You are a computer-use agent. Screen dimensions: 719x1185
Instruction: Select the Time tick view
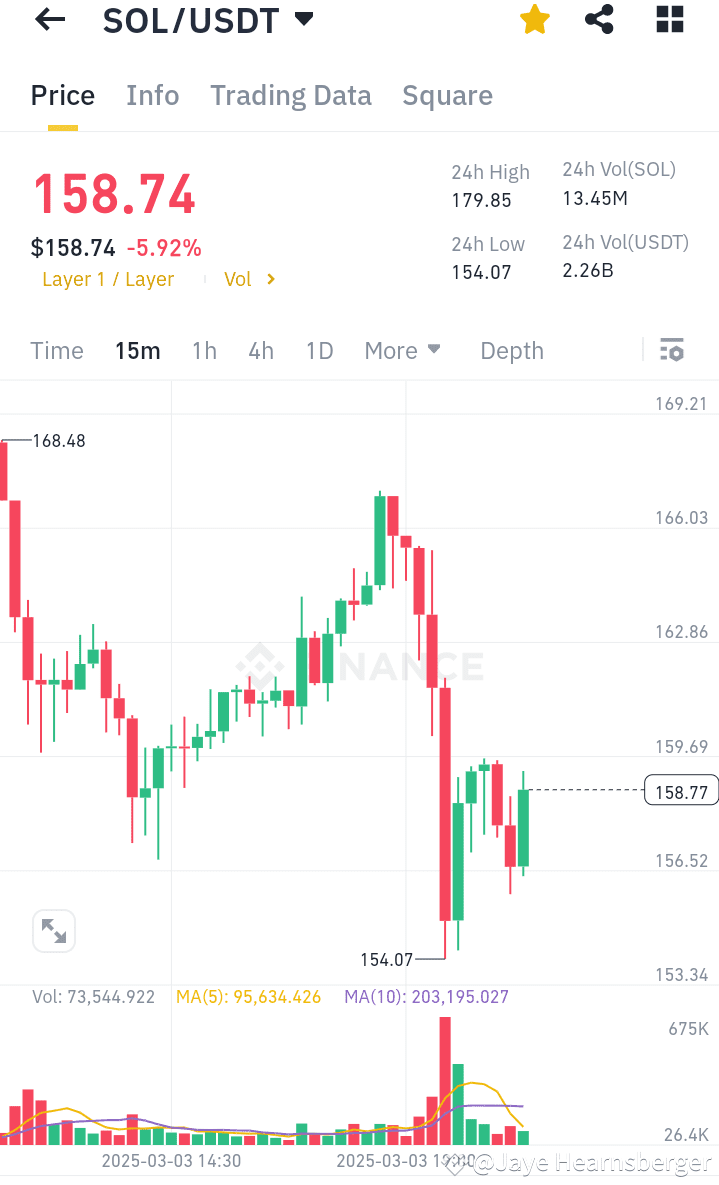pos(56,350)
